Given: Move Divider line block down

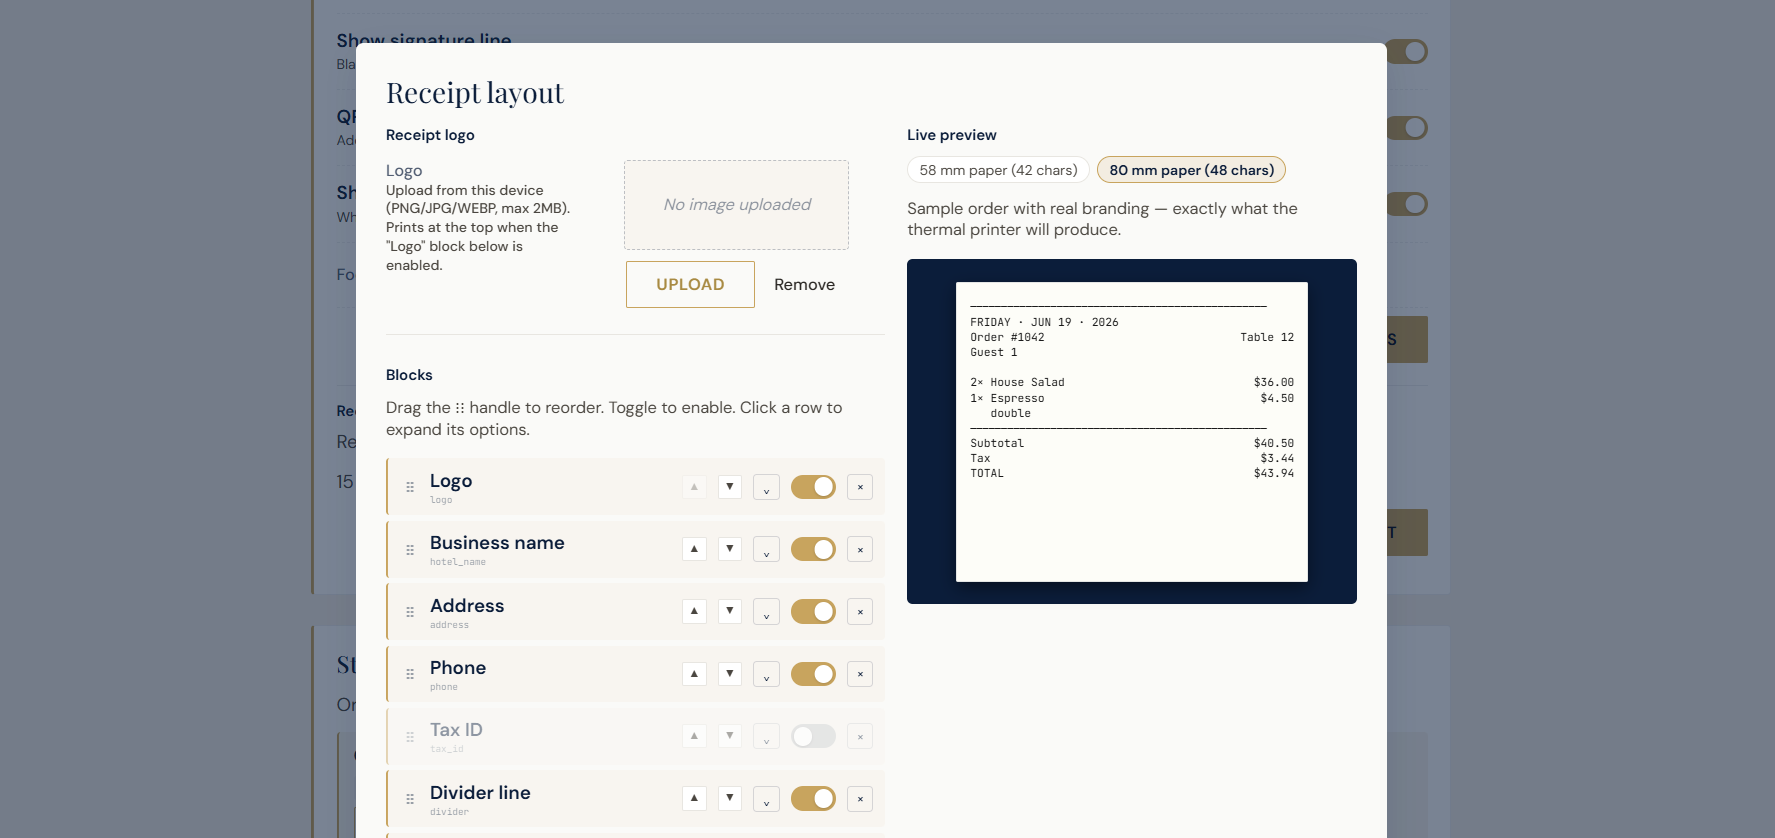Looking at the screenshot, I should click(x=730, y=798).
